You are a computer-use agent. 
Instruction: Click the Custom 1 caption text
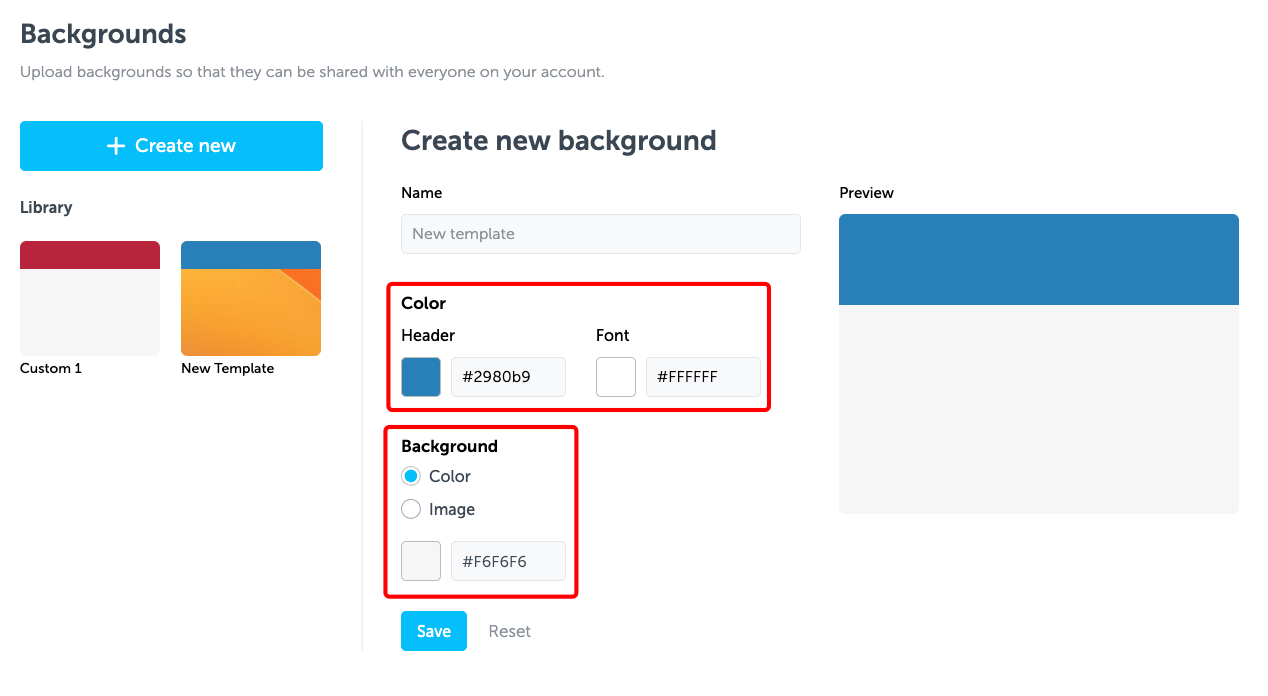pos(51,368)
